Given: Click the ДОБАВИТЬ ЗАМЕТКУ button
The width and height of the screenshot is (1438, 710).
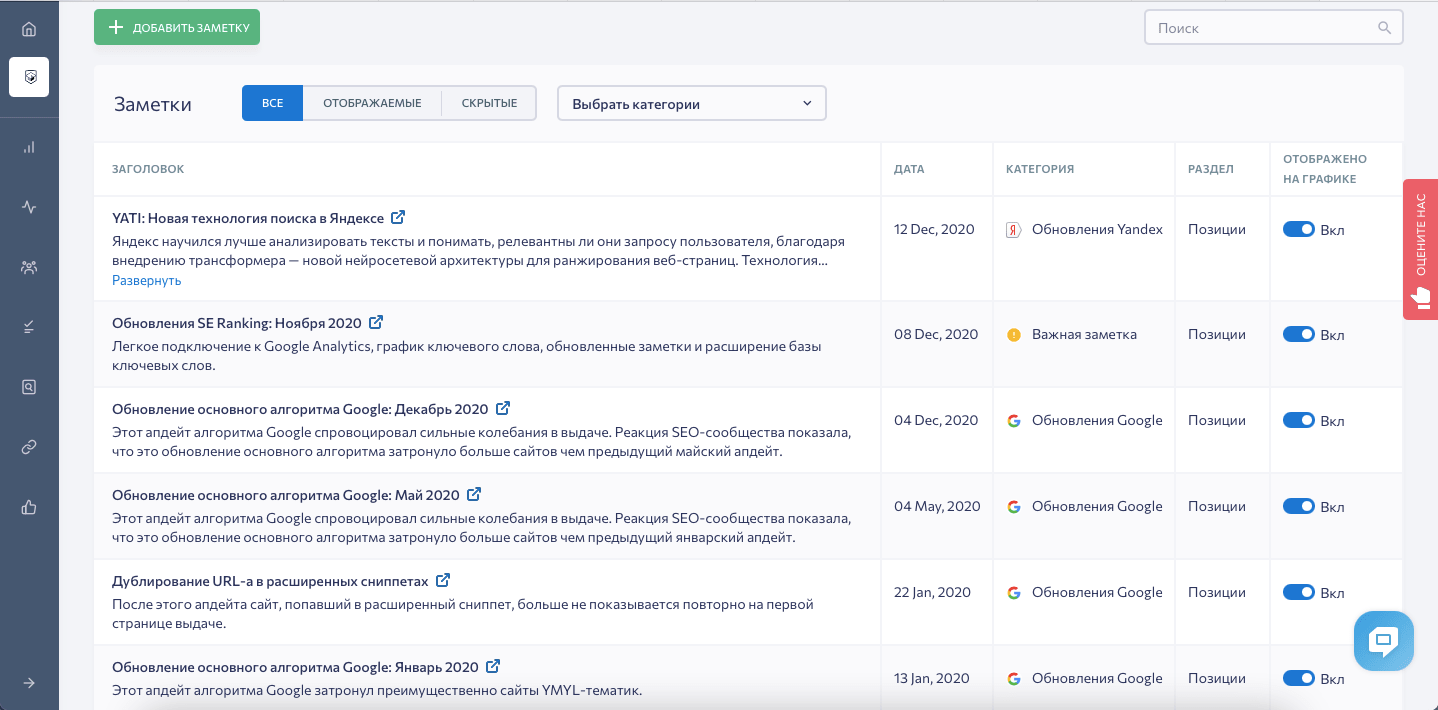Looking at the screenshot, I should (x=177, y=27).
